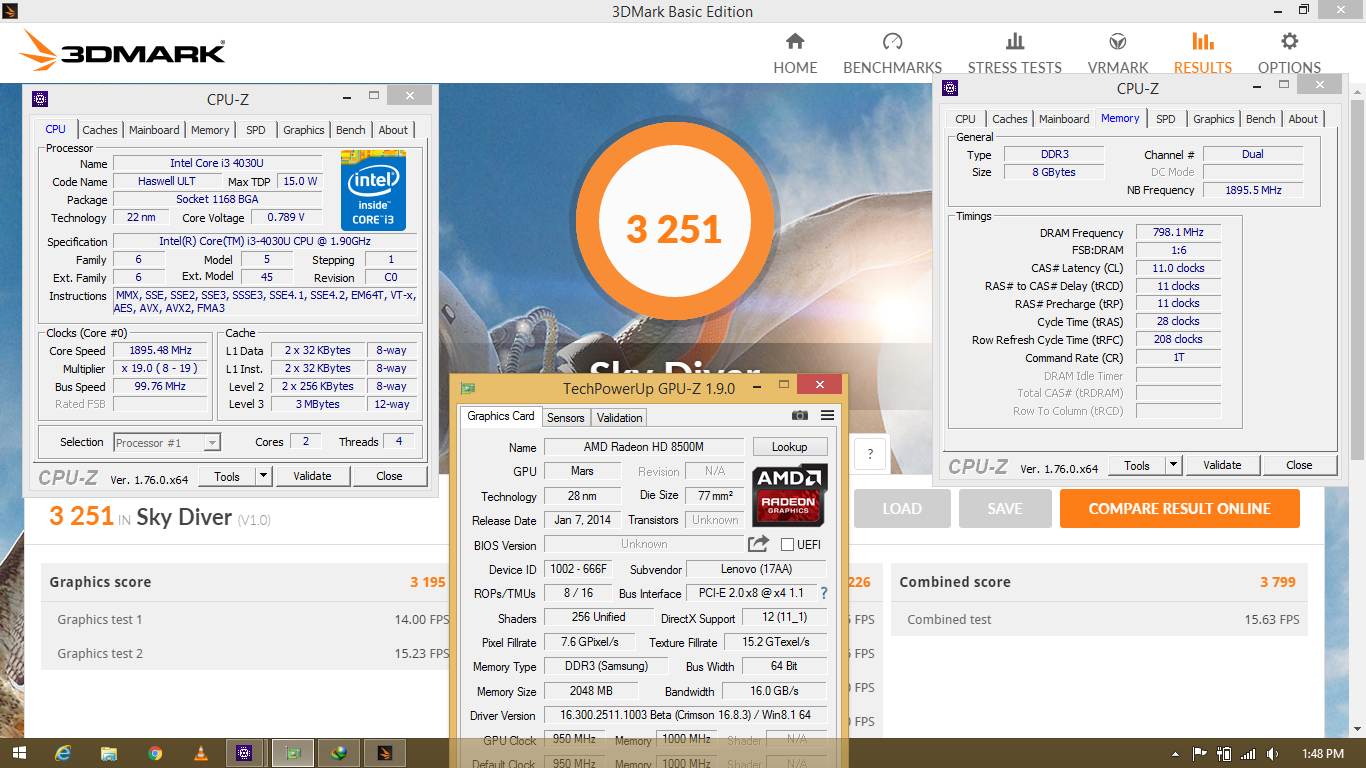This screenshot has height=768, width=1366.
Task: Open the Tools dropdown arrow in right CPU-Z
Action: tap(1174, 465)
